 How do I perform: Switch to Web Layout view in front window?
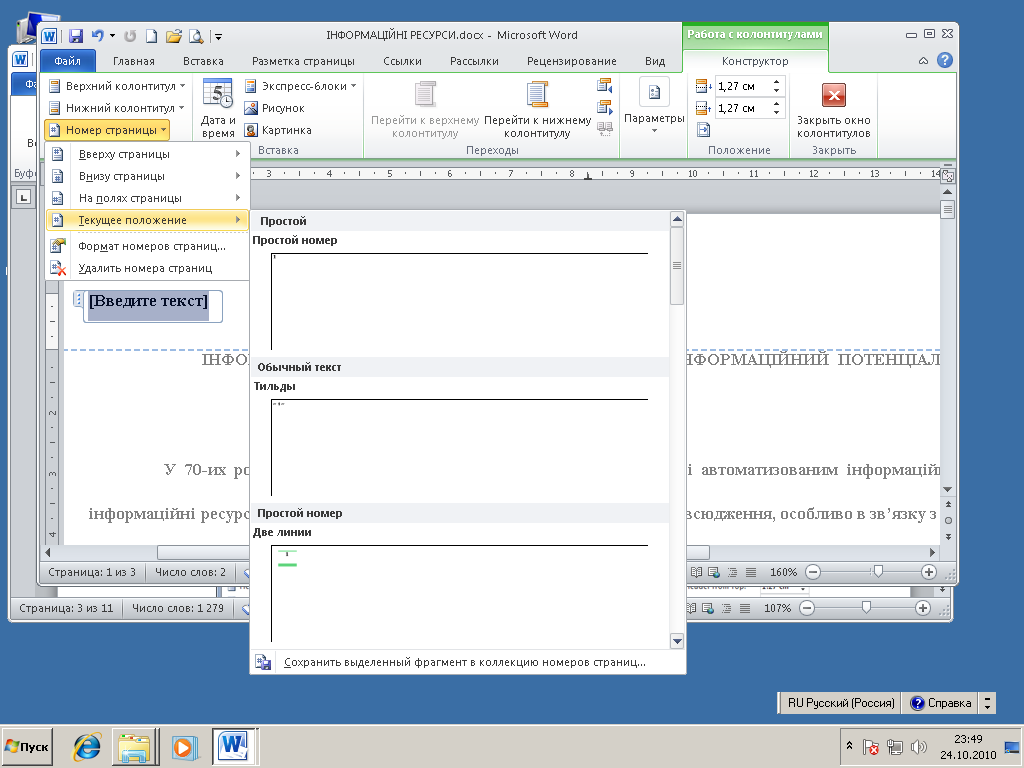click(714, 572)
